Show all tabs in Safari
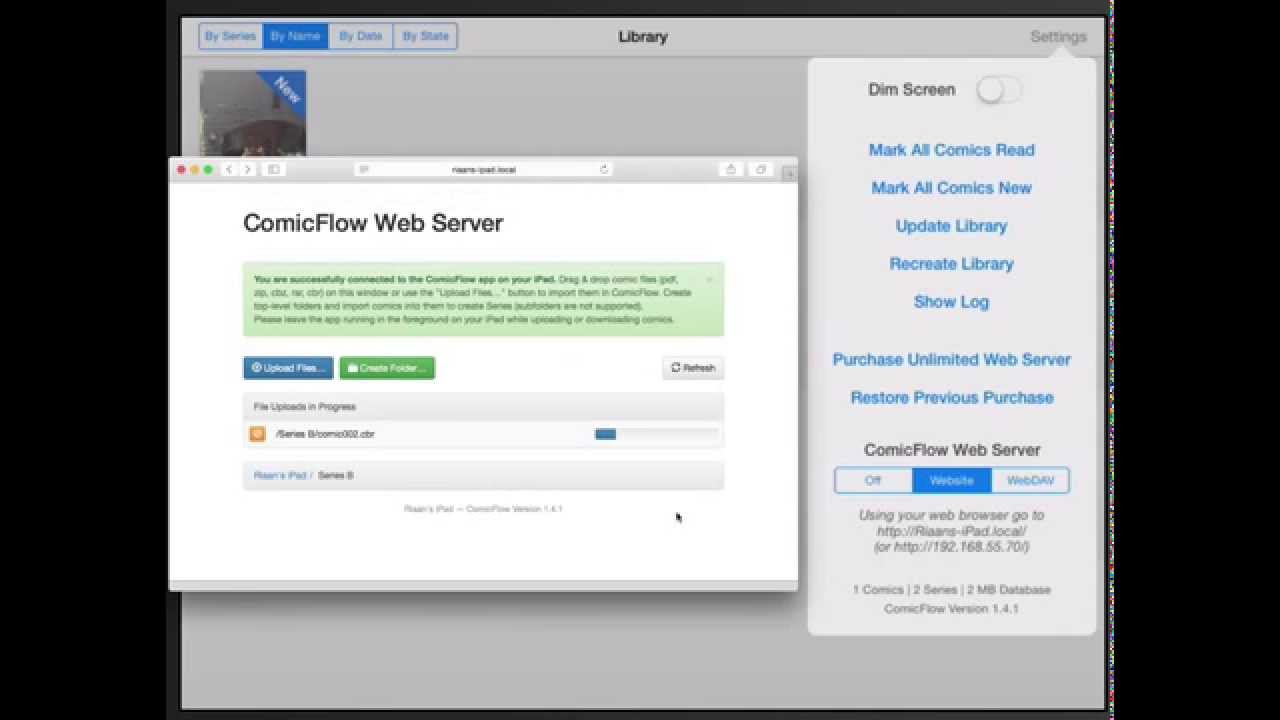This screenshot has height=720, width=1280. click(x=761, y=170)
